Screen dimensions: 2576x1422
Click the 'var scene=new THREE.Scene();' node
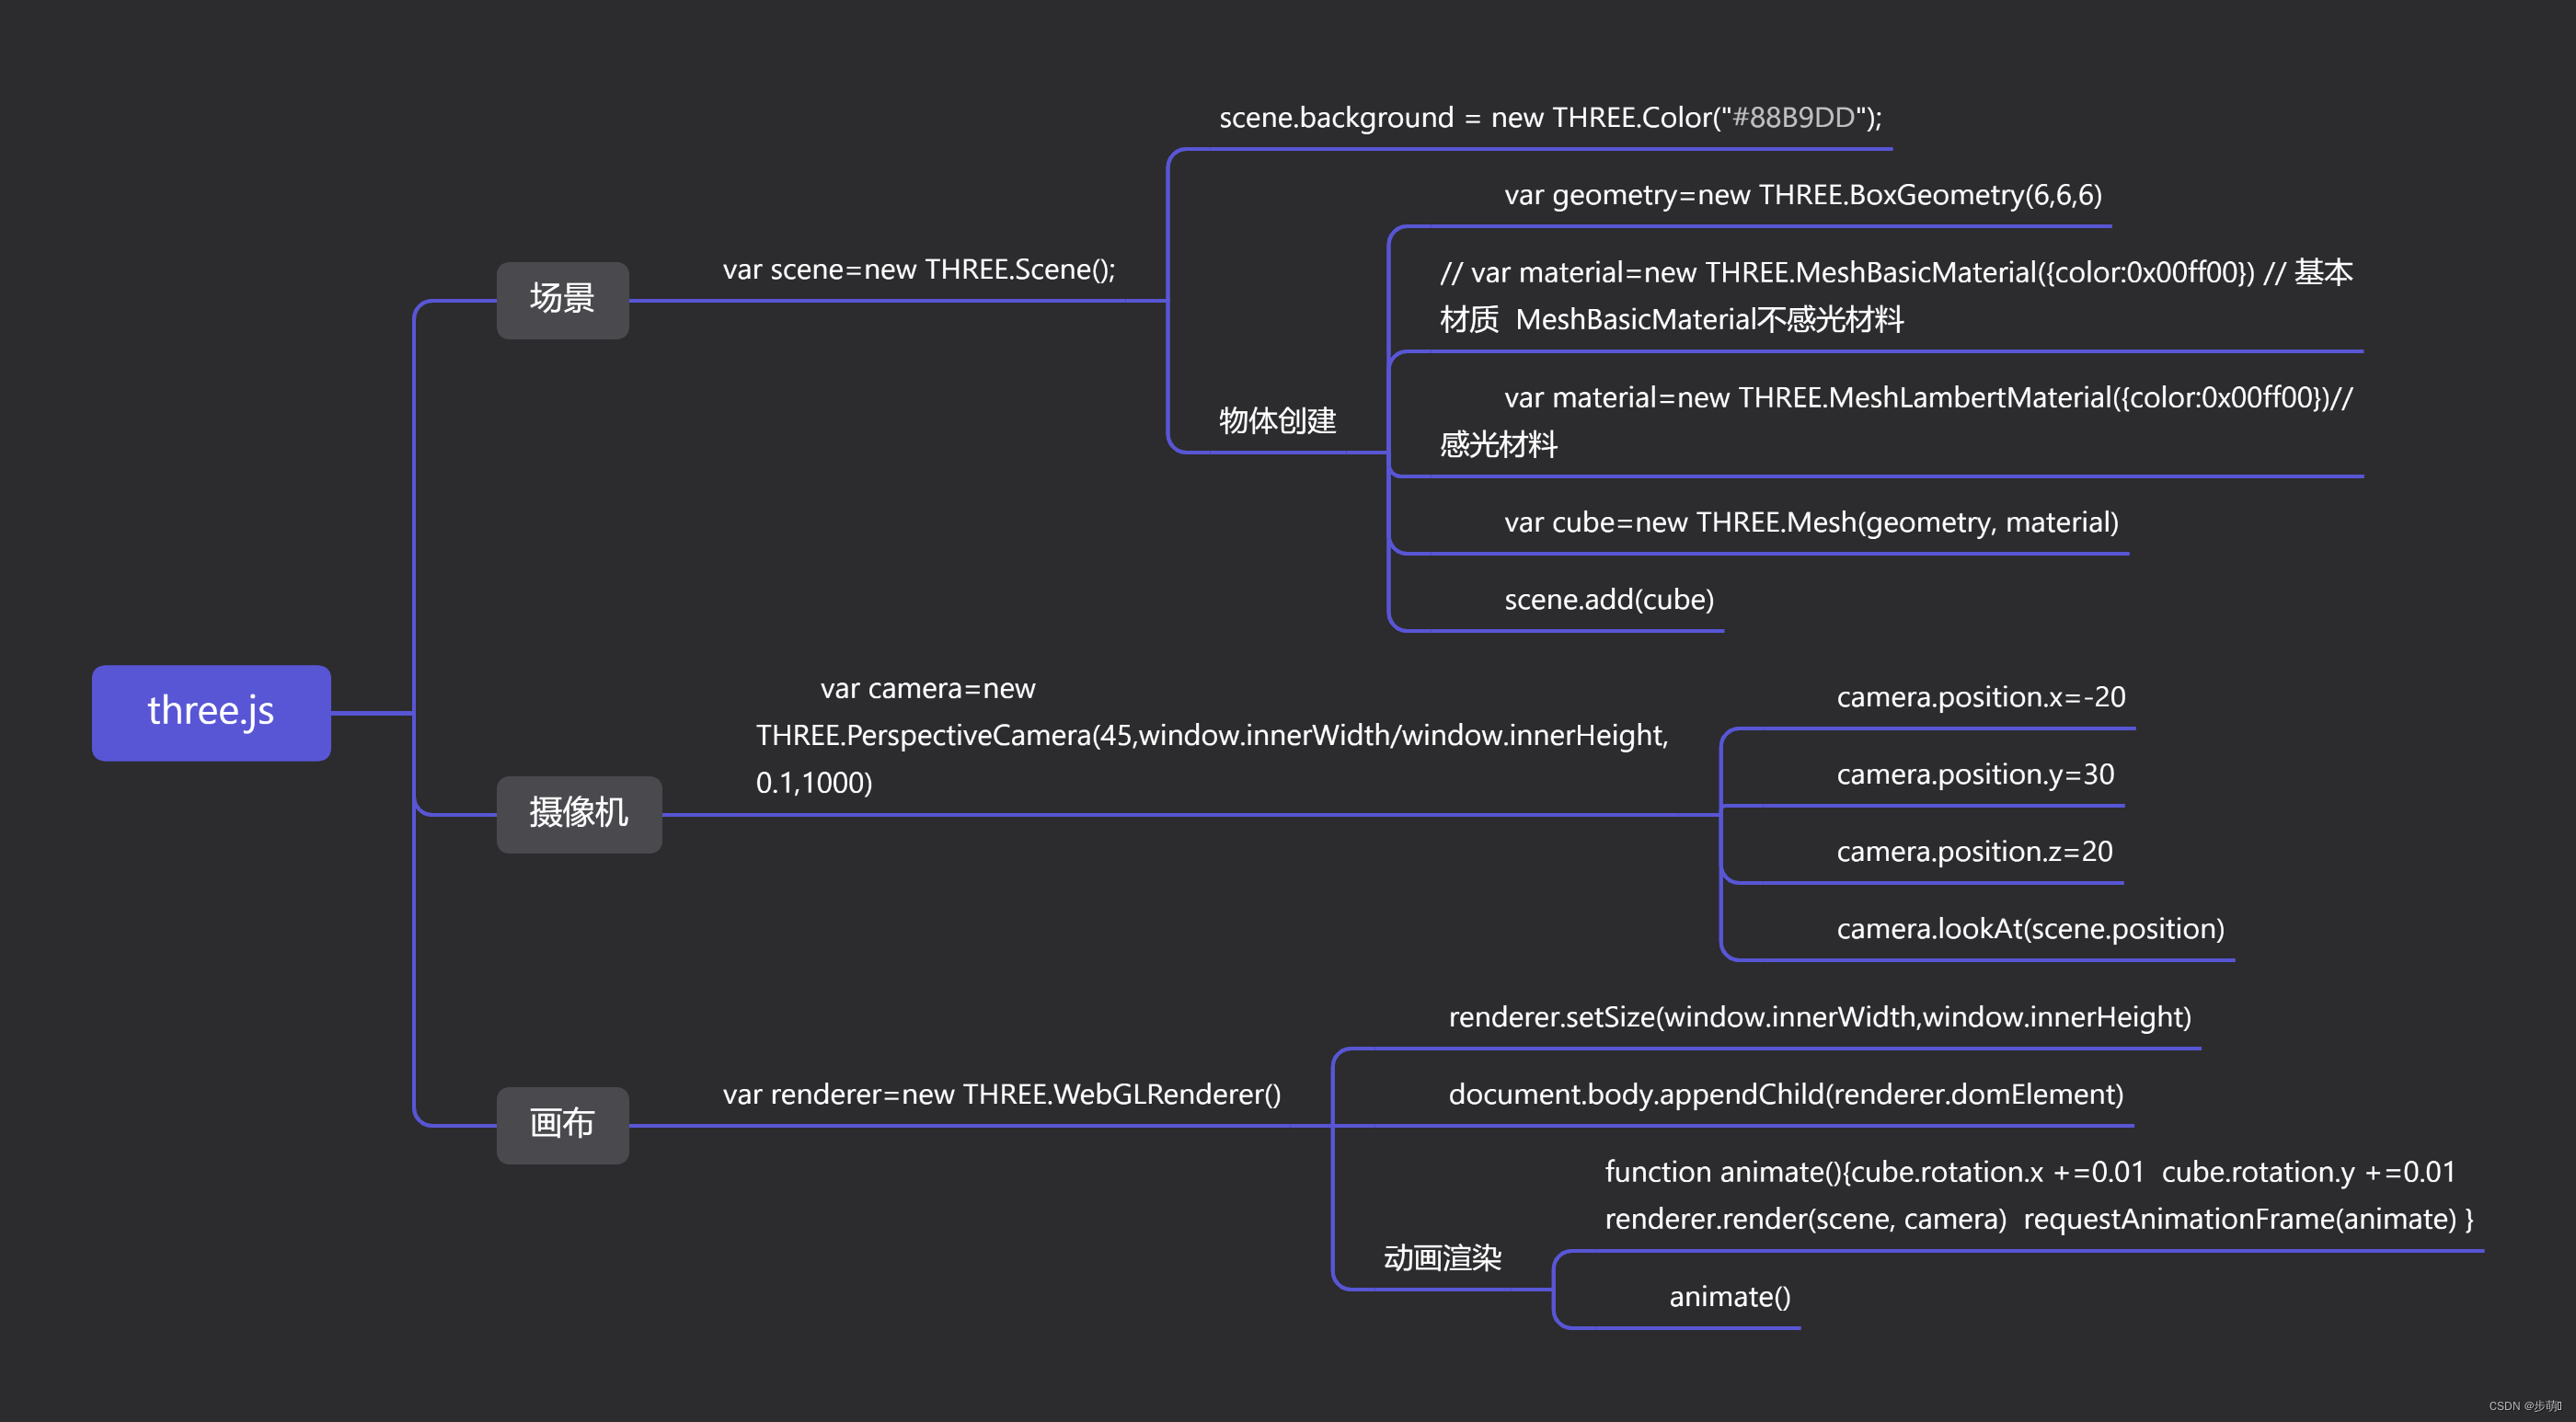919,269
